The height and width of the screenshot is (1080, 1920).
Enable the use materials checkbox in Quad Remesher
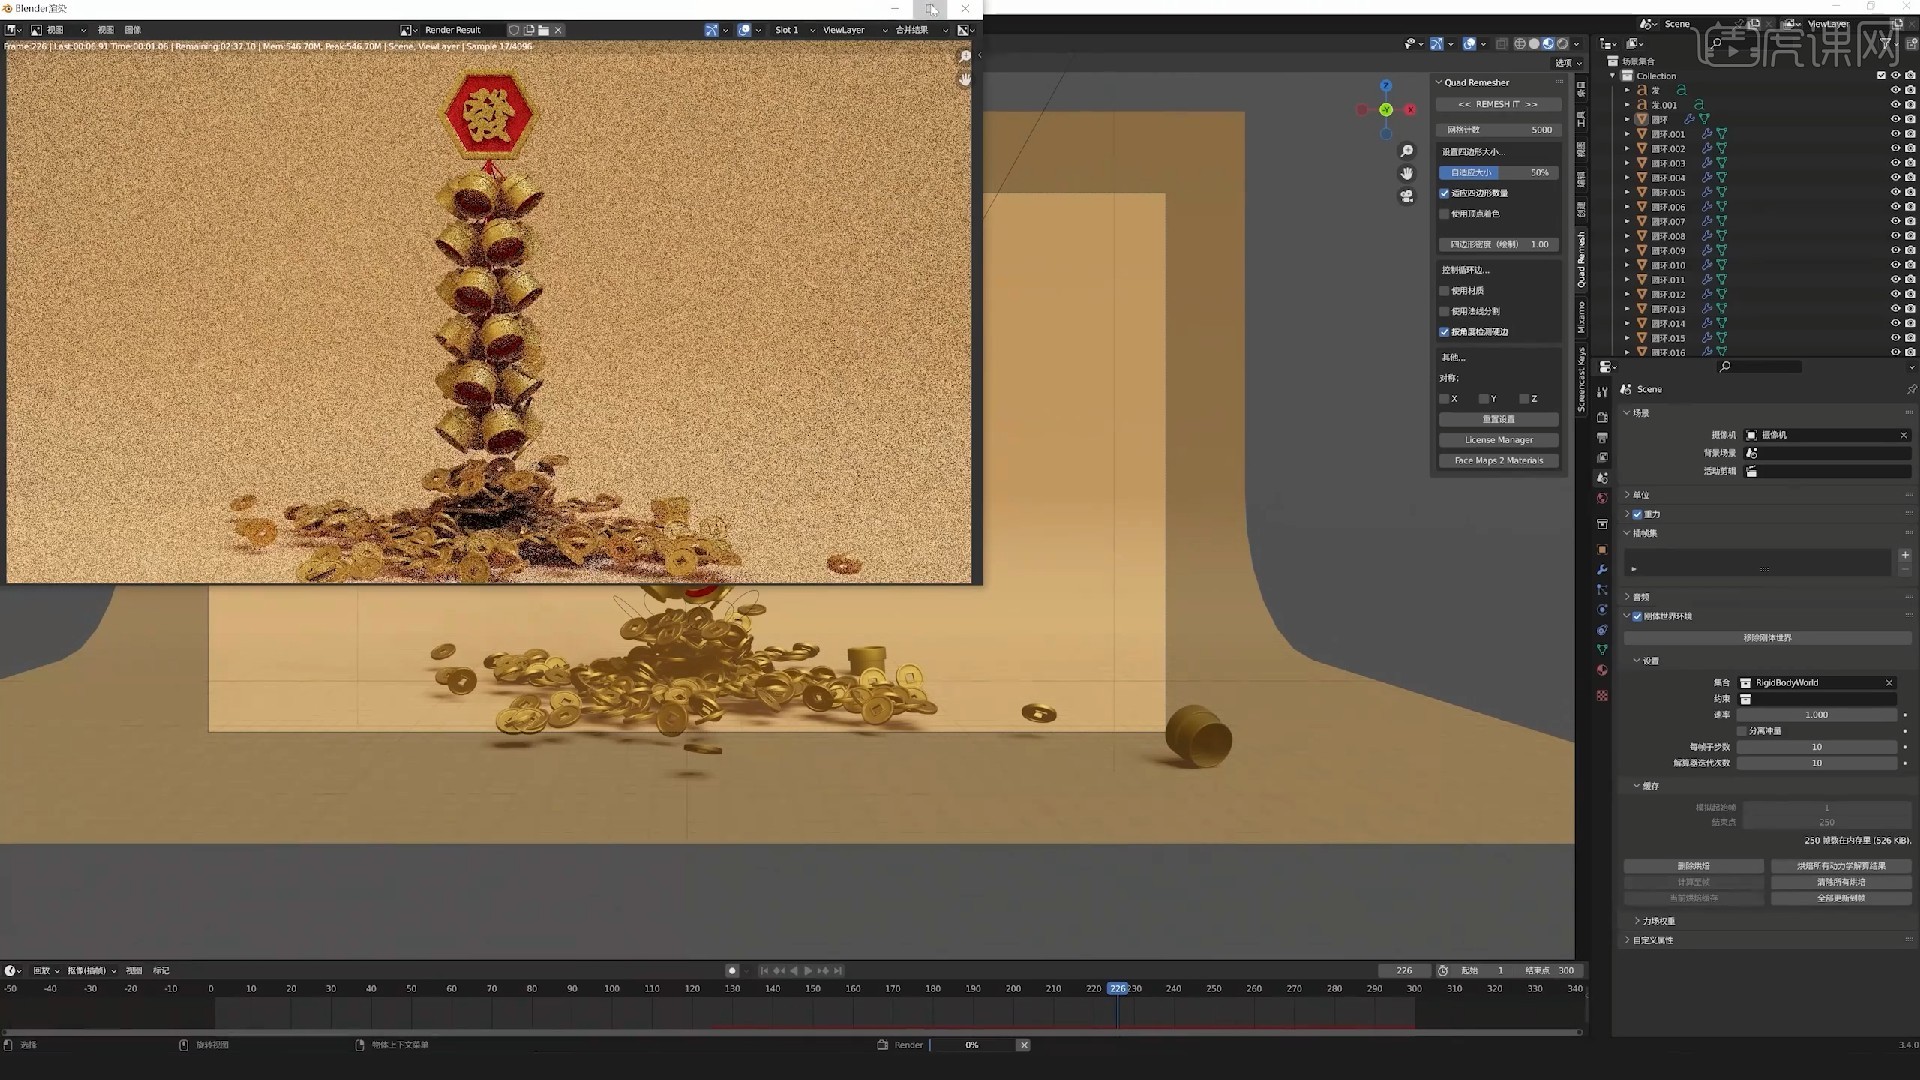(x=1444, y=291)
